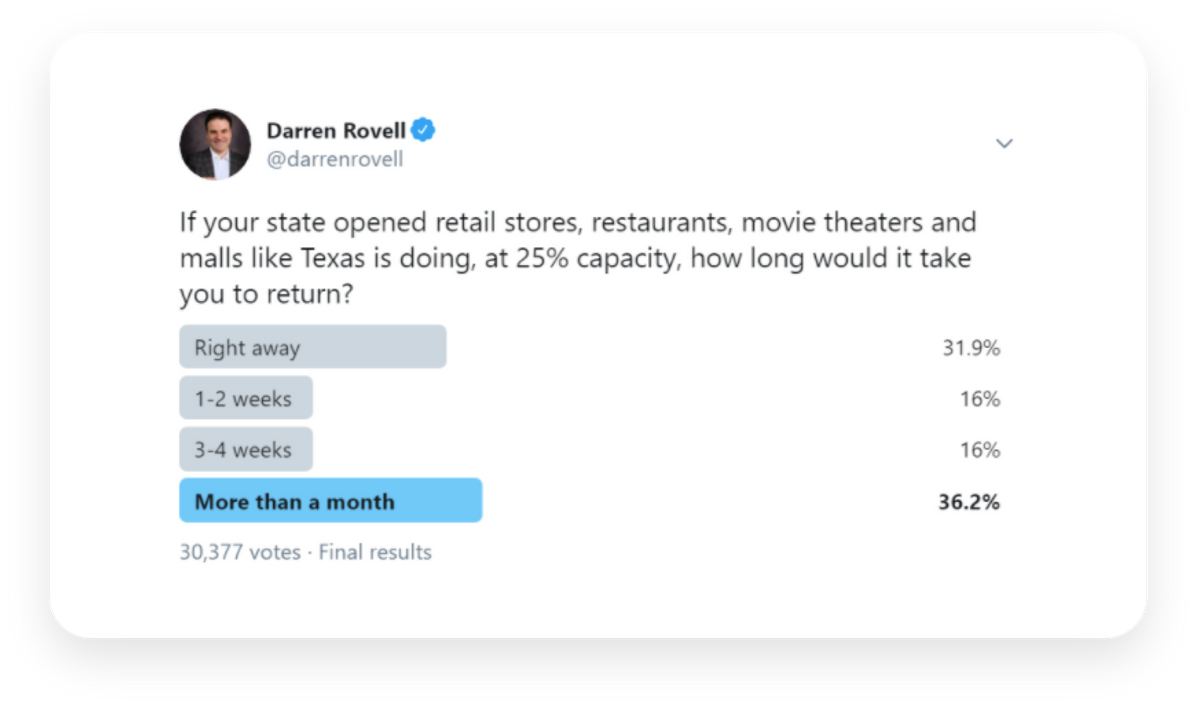Select the '3-4 weeks' poll option

pos(246,449)
